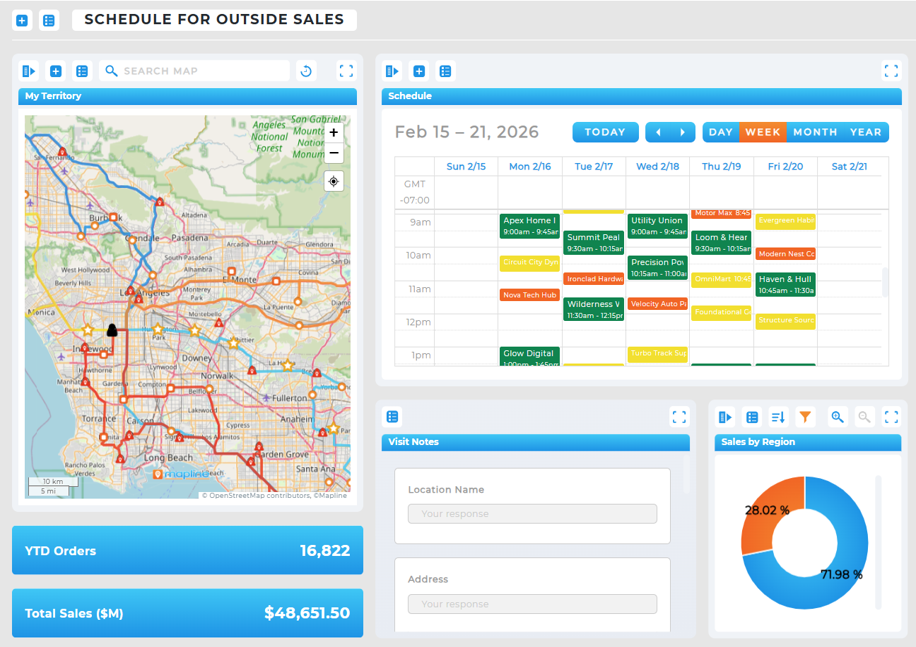This screenshot has height=647, width=916.
Task: Click the sort icon on Sales by Region
Action: point(778,417)
